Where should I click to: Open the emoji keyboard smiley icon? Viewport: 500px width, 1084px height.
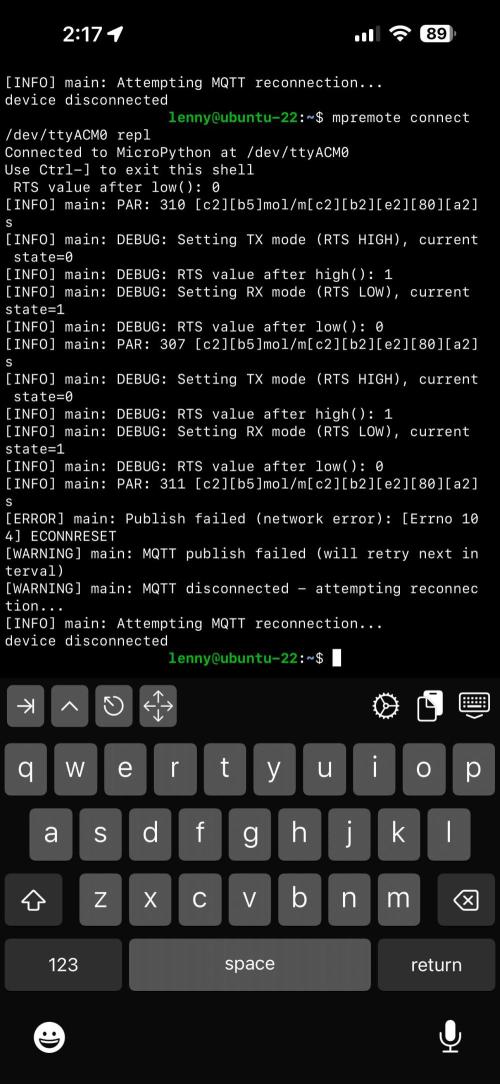[49, 1038]
